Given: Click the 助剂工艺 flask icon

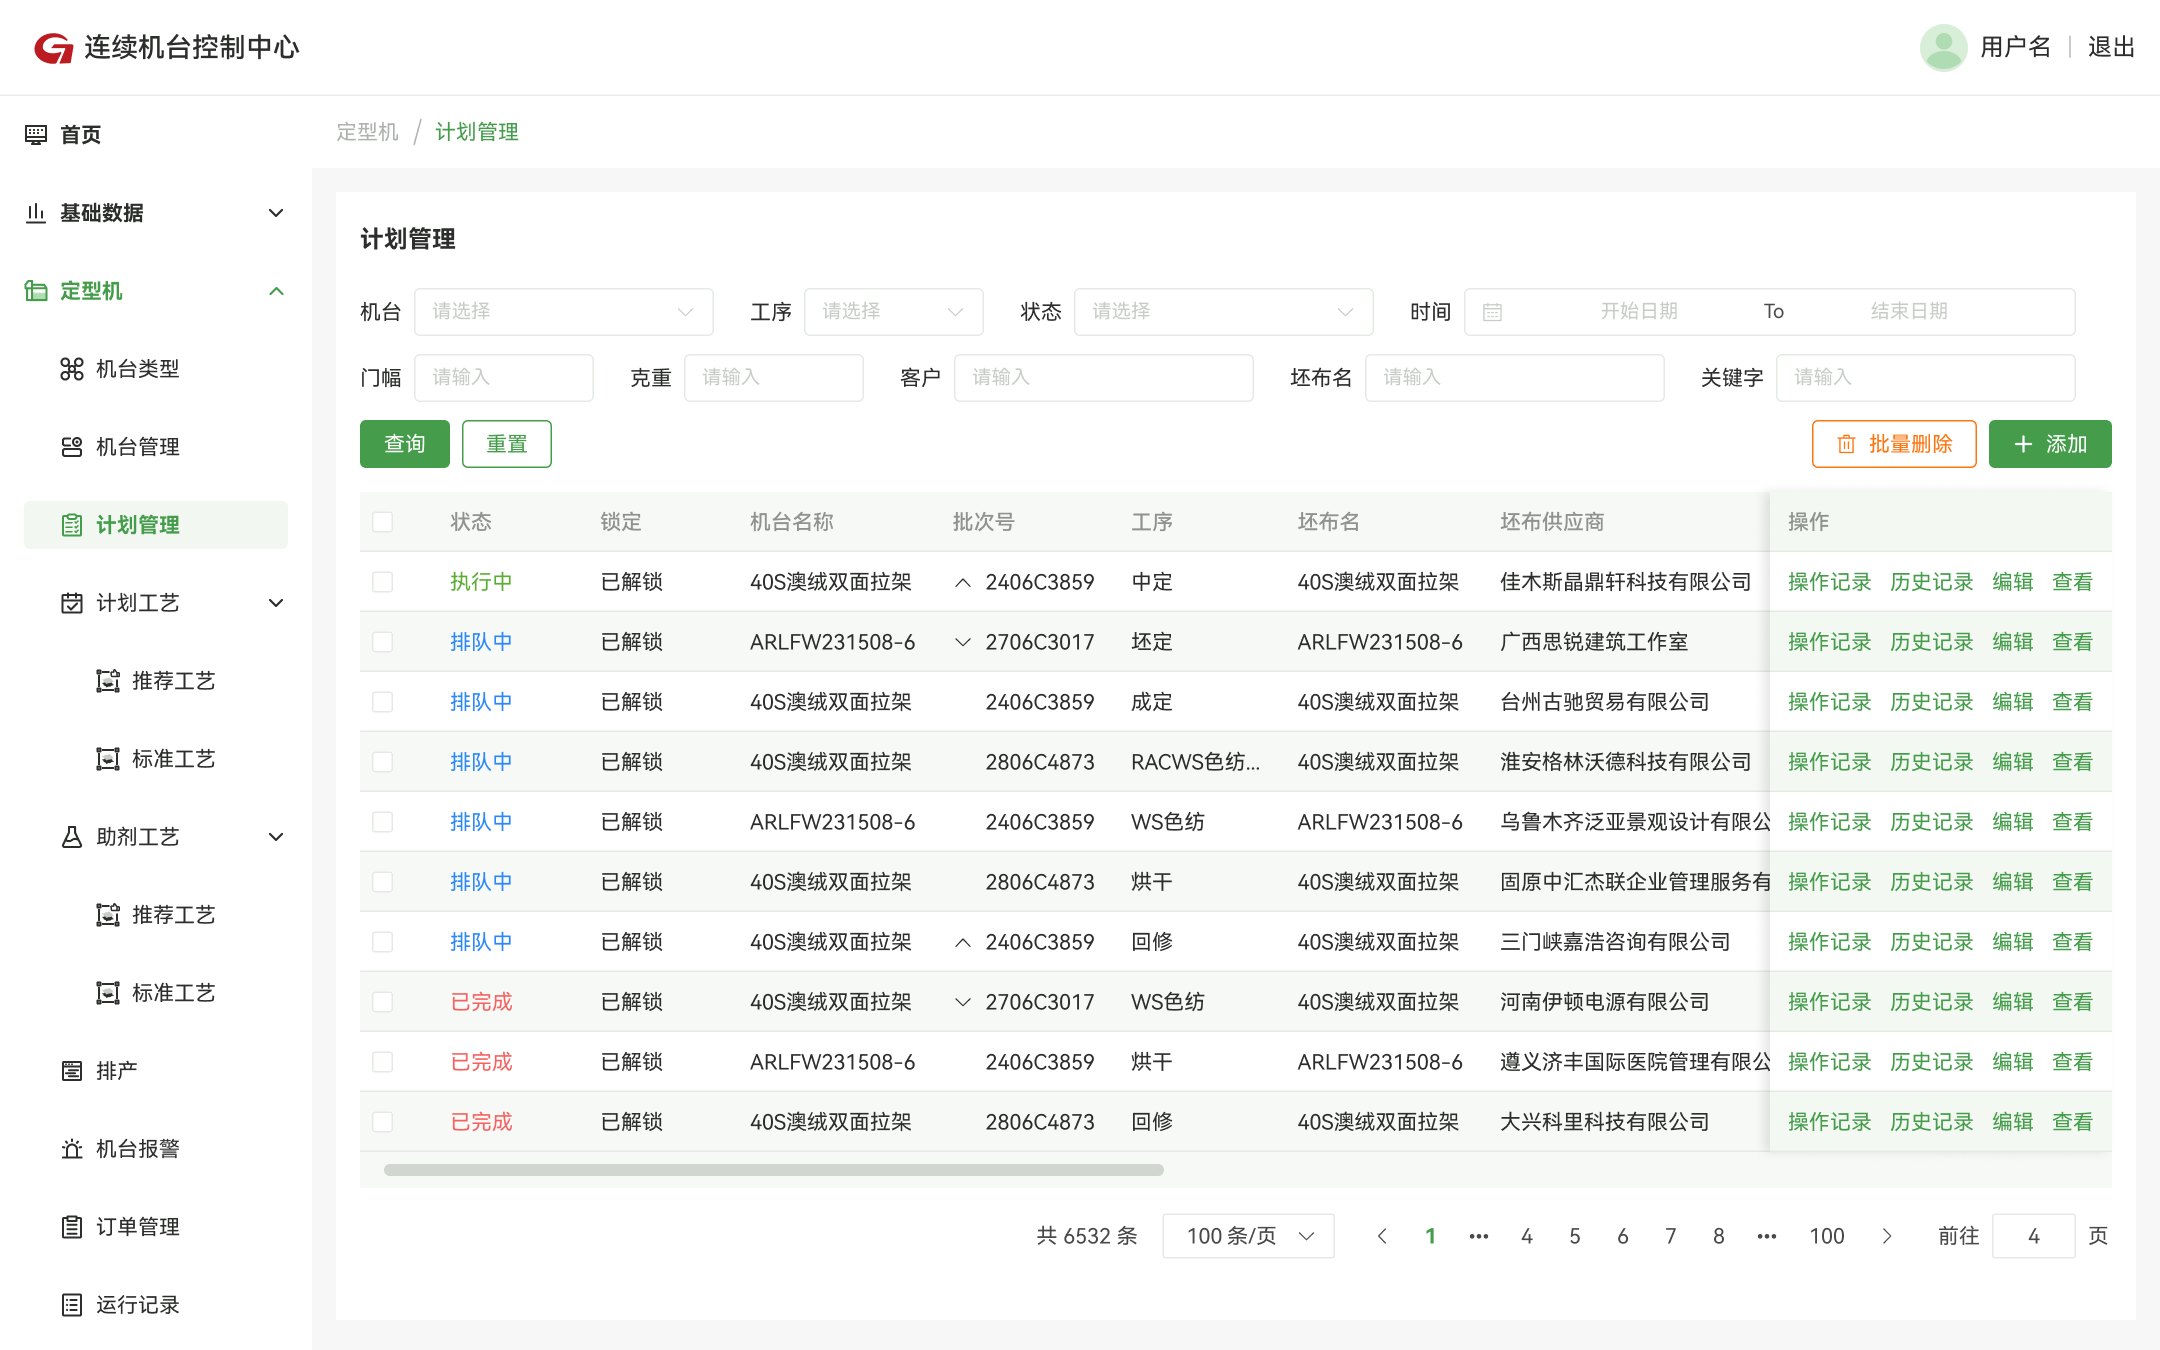Looking at the screenshot, I should pos(72,836).
